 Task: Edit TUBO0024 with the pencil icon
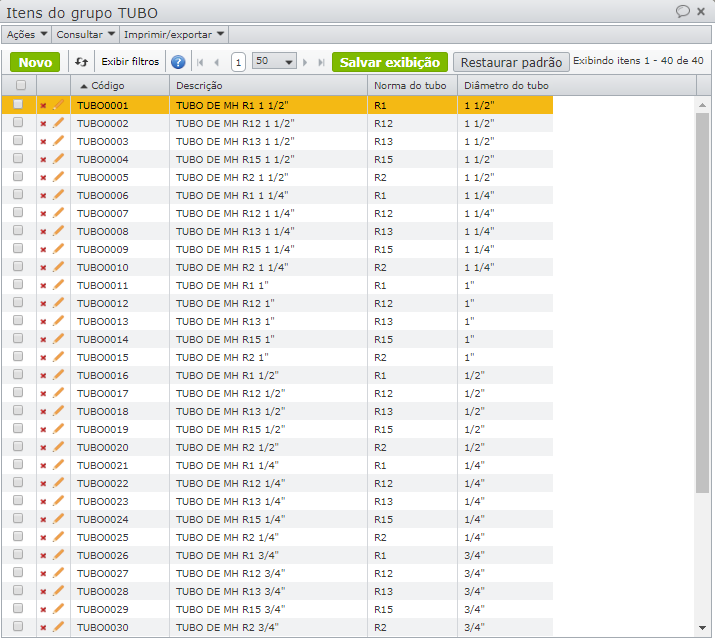pos(58,519)
